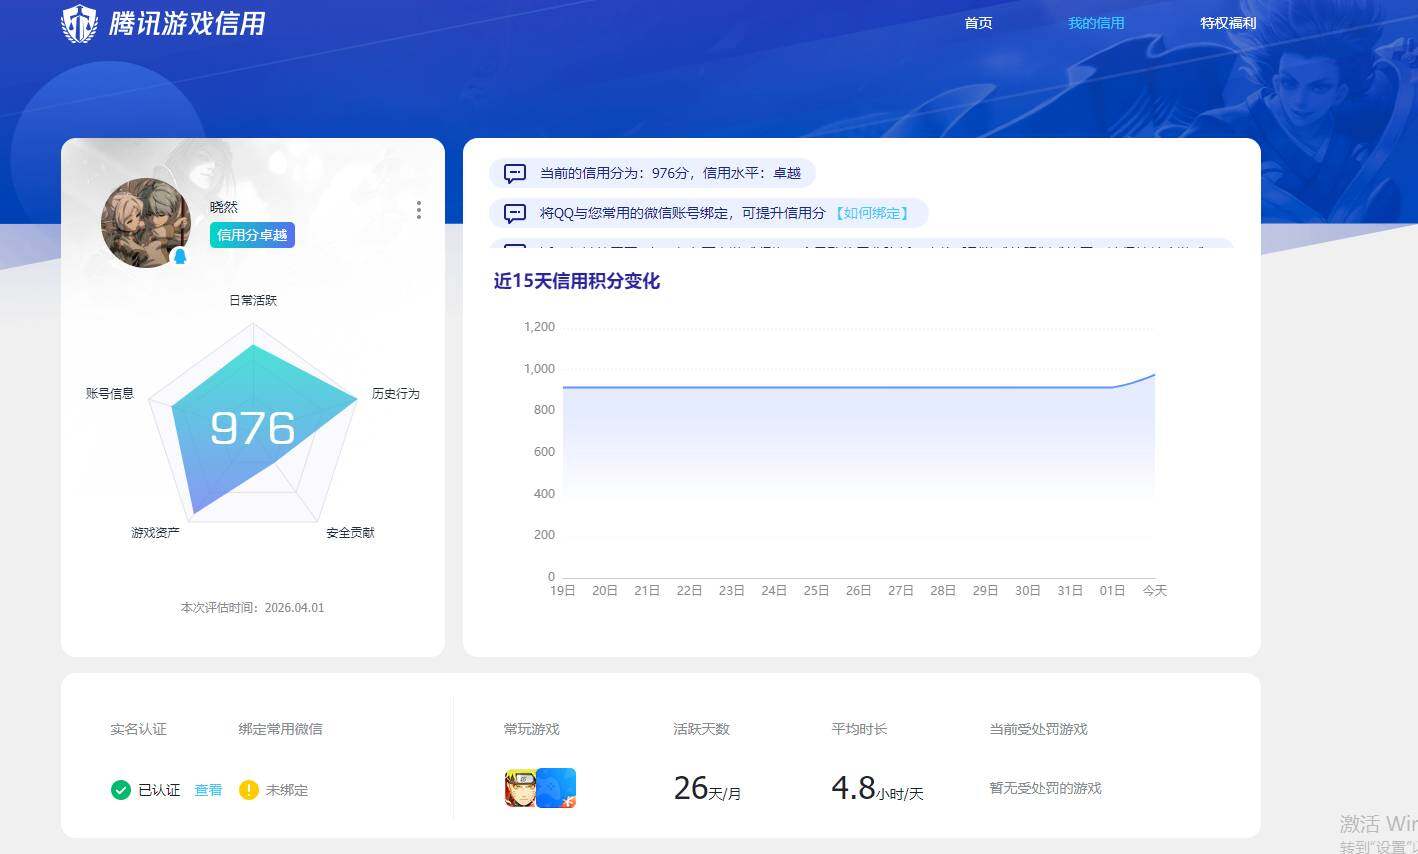The width and height of the screenshot is (1418, 854).
Task: Click the chat icon beside current credit score message
Action: pos(515,174)
